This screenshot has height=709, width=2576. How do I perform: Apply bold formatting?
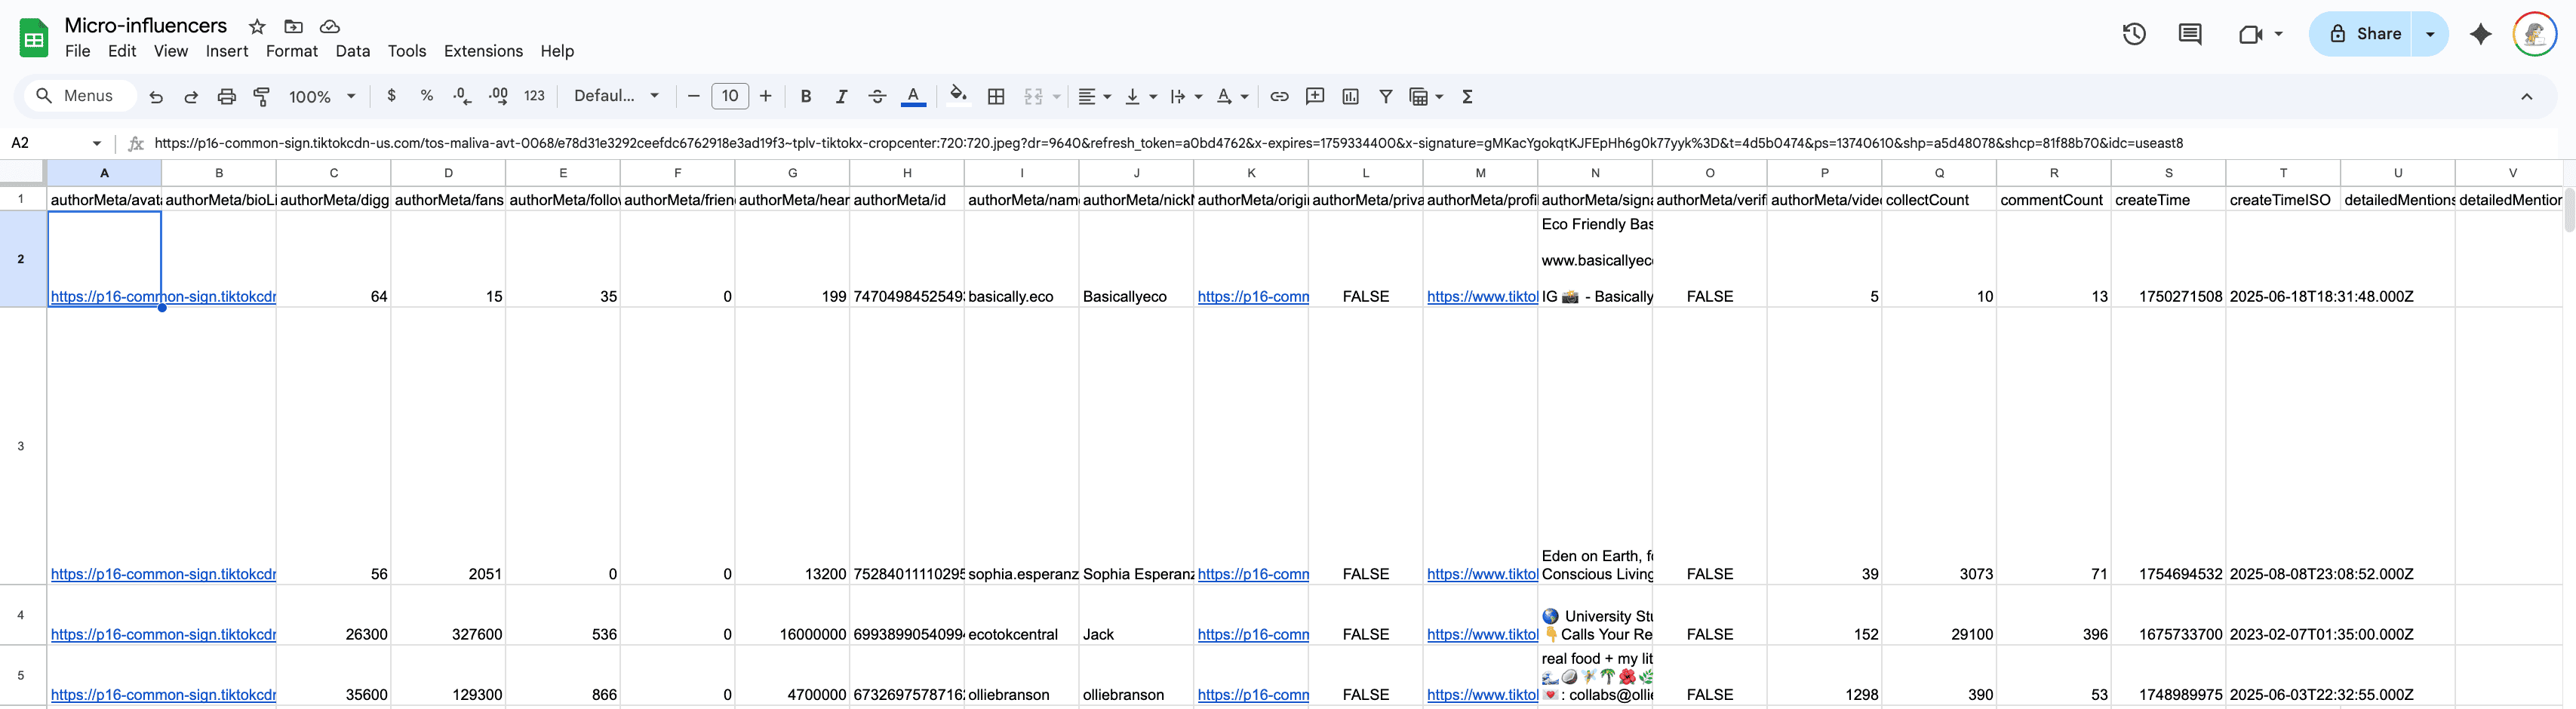click(x=806, y=96)
